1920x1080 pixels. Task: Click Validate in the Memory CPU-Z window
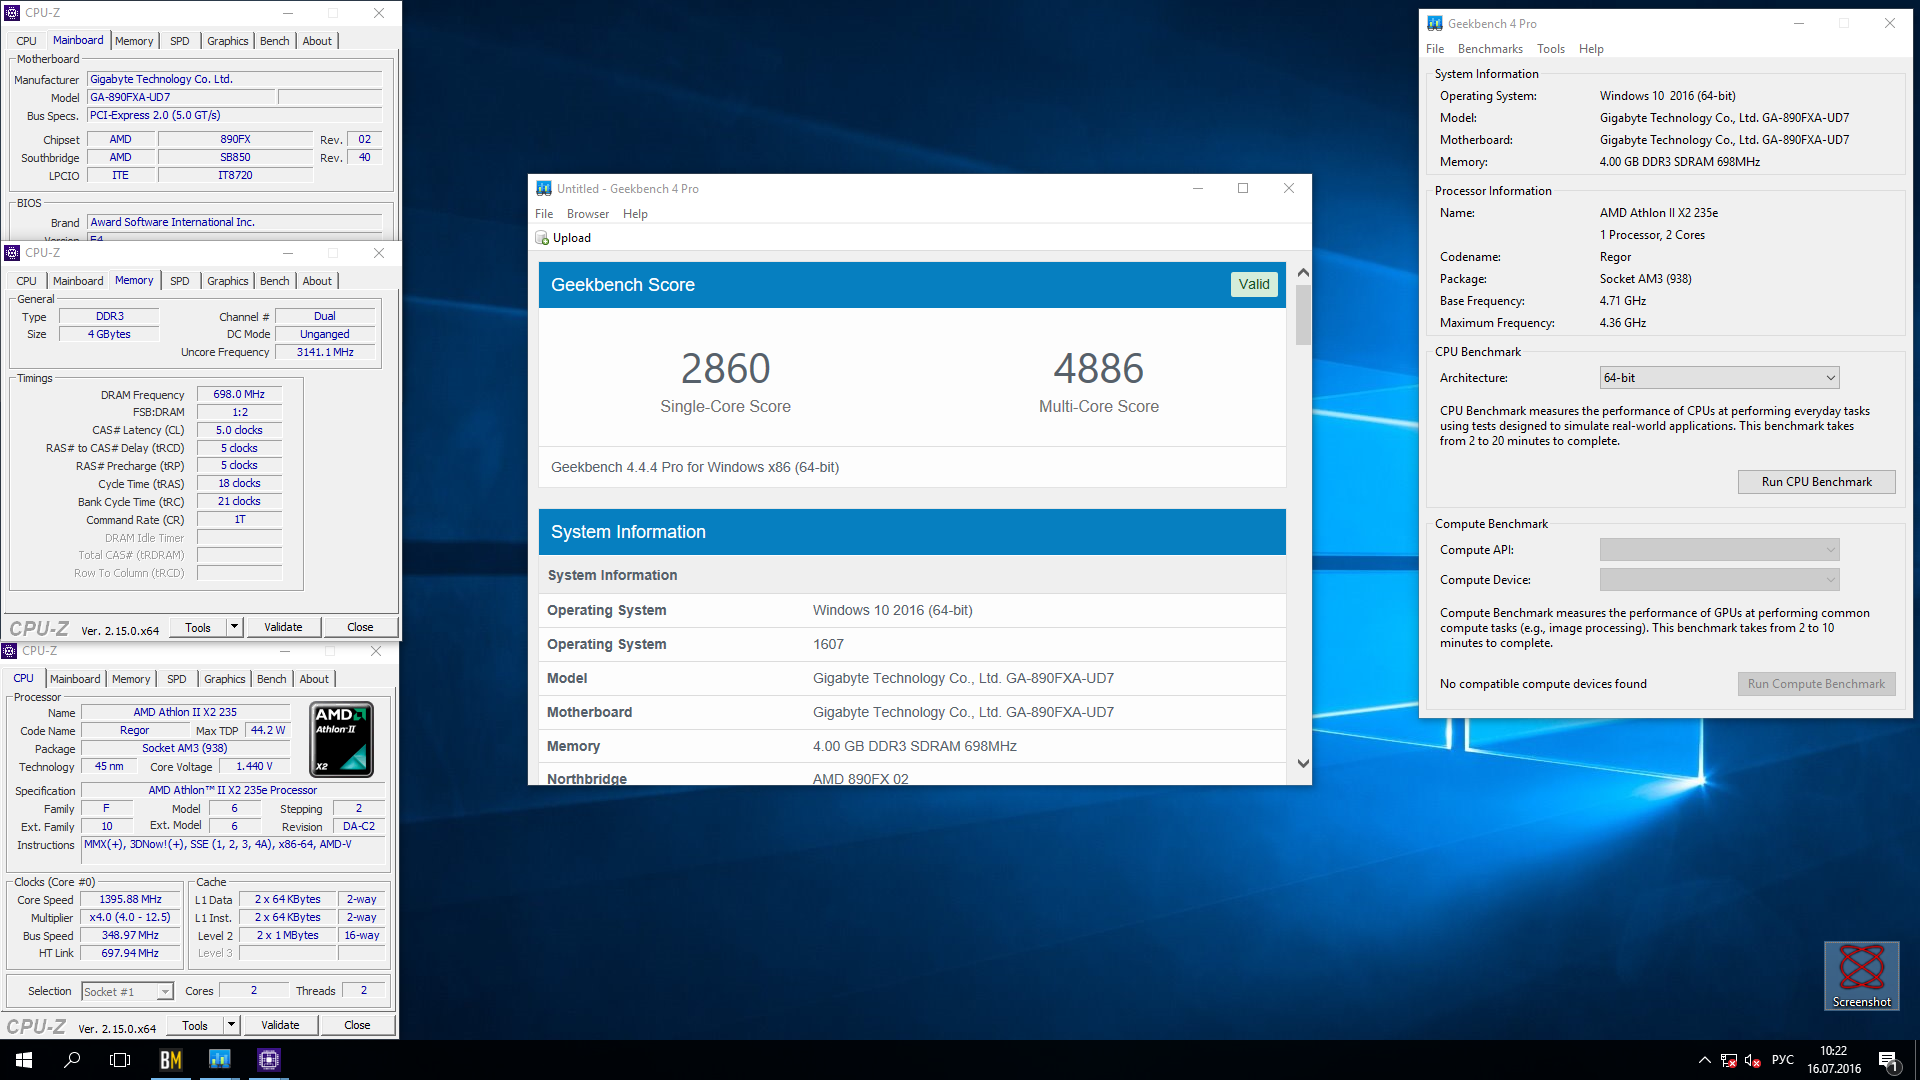click(x=283, y=627)
